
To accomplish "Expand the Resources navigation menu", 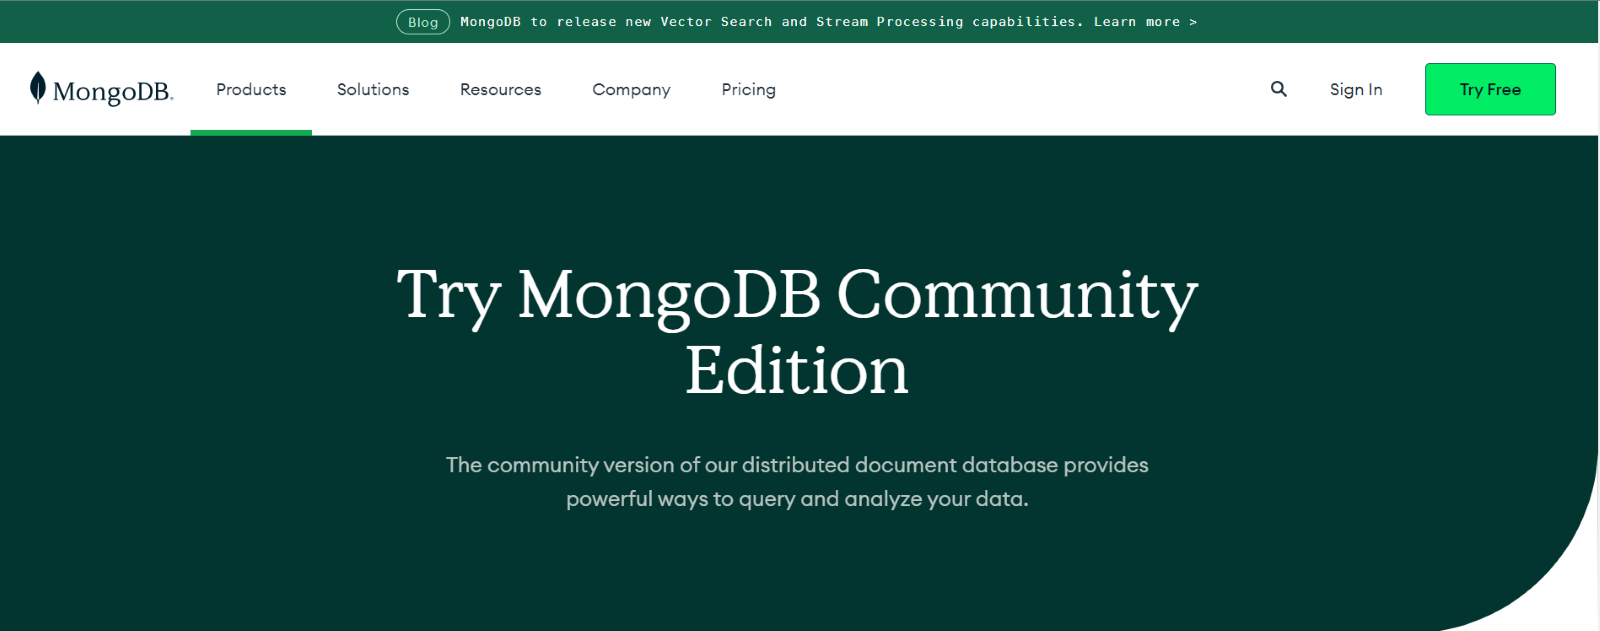I will pos(500,89).
